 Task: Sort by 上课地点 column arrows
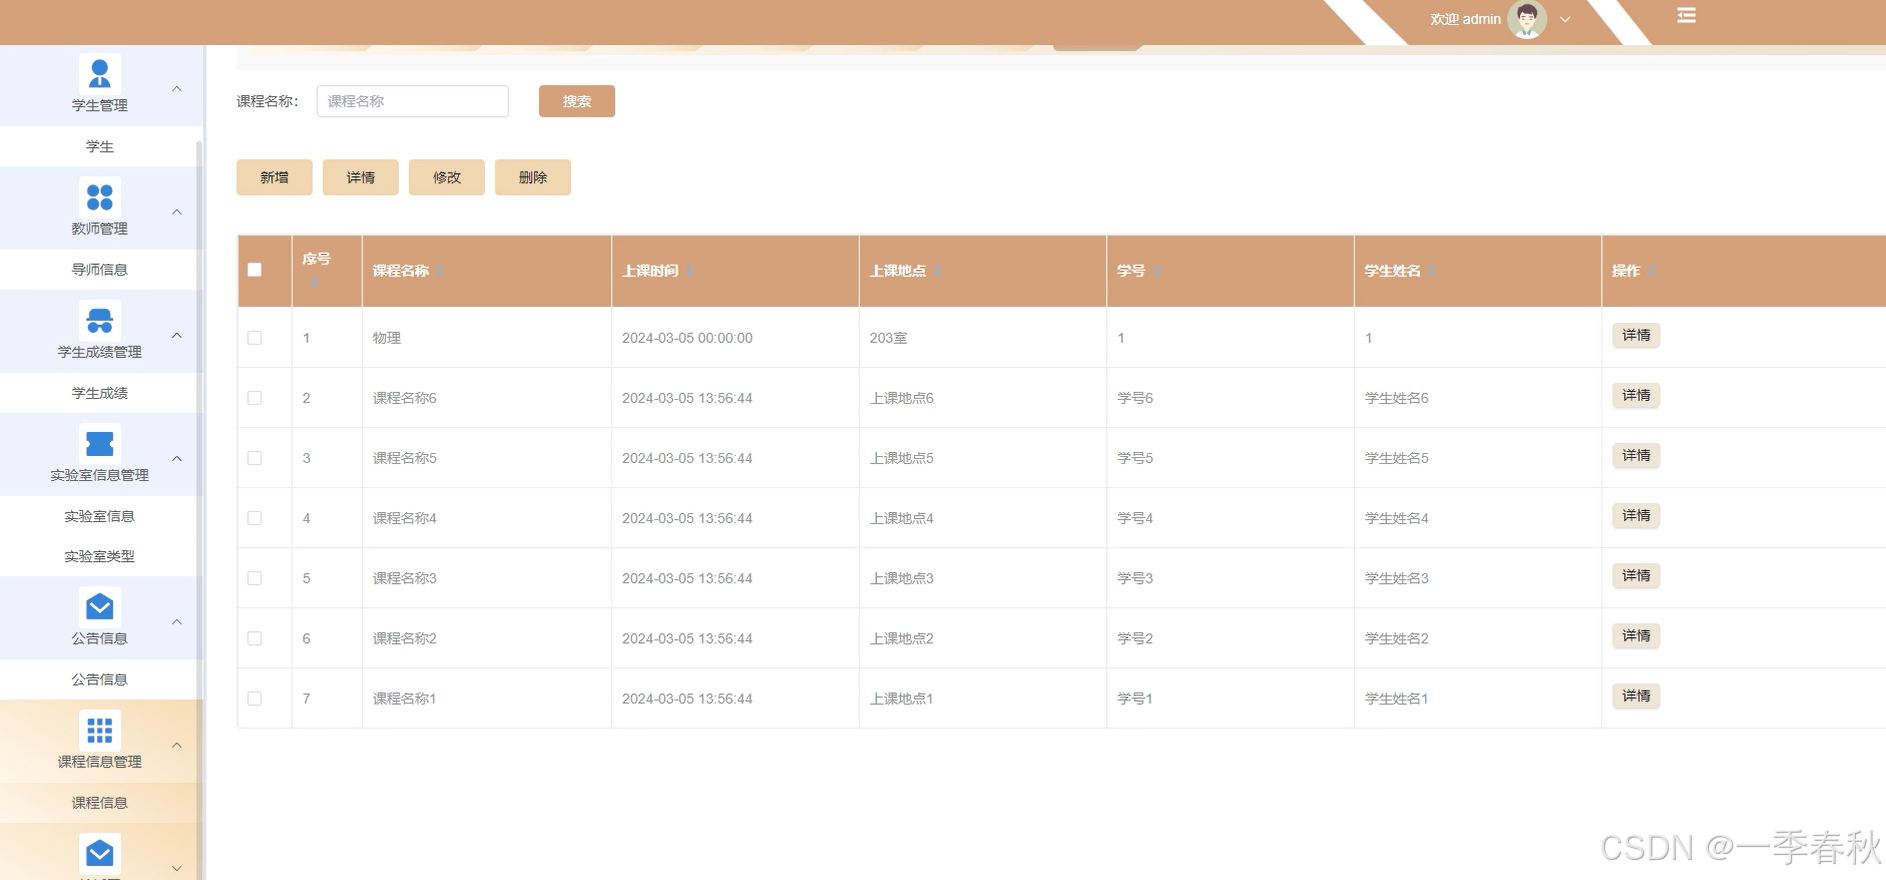[x=938, y=271]
